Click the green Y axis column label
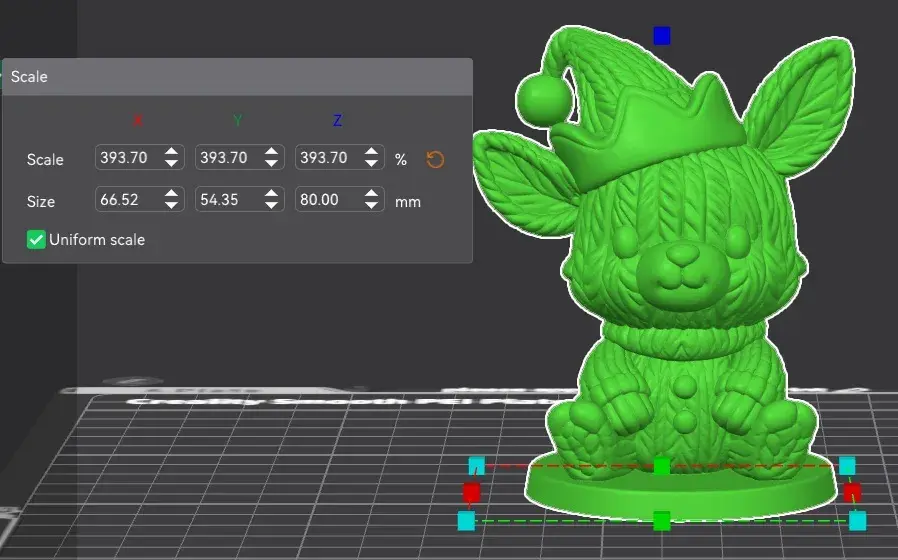 pos(238,120)
